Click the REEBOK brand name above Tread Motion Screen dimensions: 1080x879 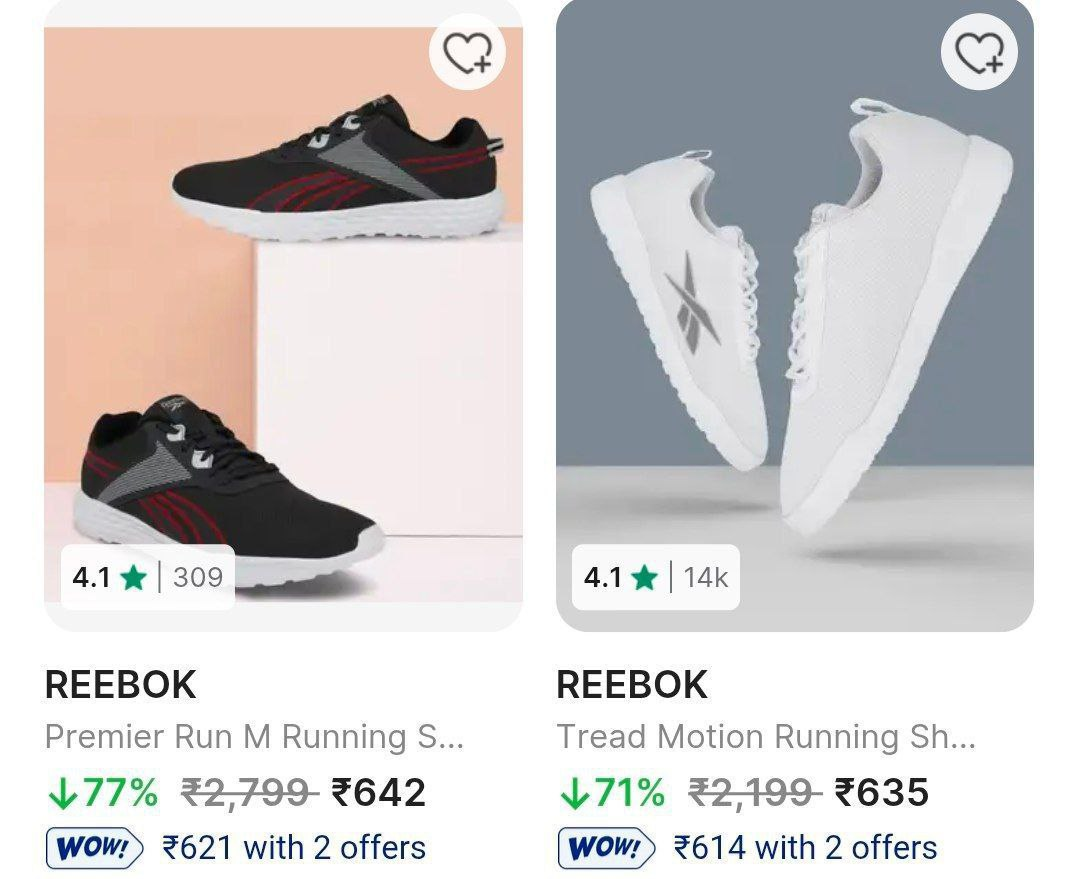632,685
